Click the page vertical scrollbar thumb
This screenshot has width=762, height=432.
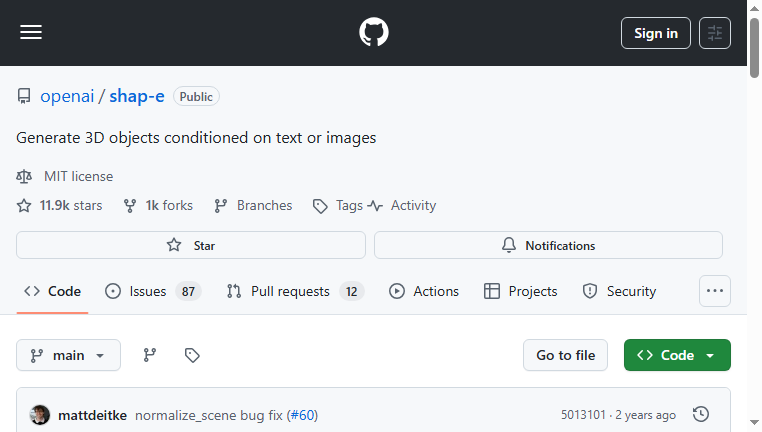[754, 48]
